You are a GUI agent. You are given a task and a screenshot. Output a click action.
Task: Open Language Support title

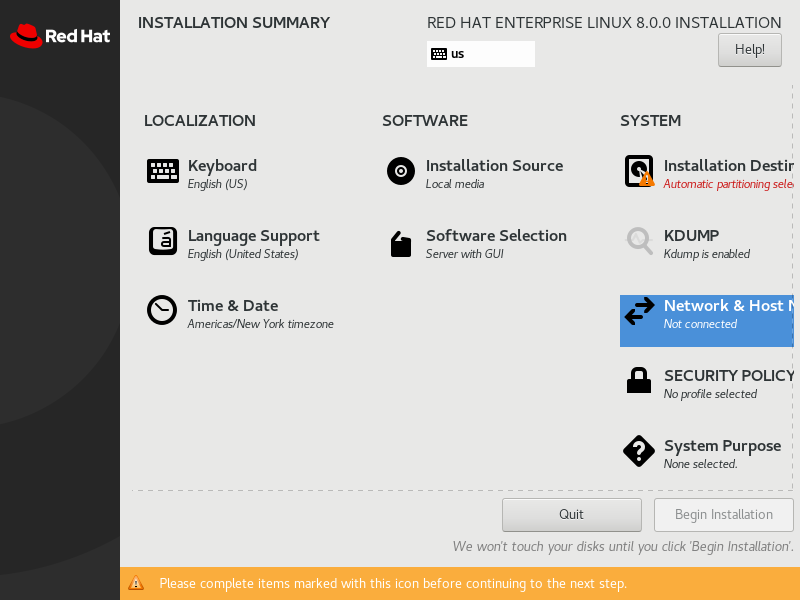pyautogui.click(x=253, y=236)
